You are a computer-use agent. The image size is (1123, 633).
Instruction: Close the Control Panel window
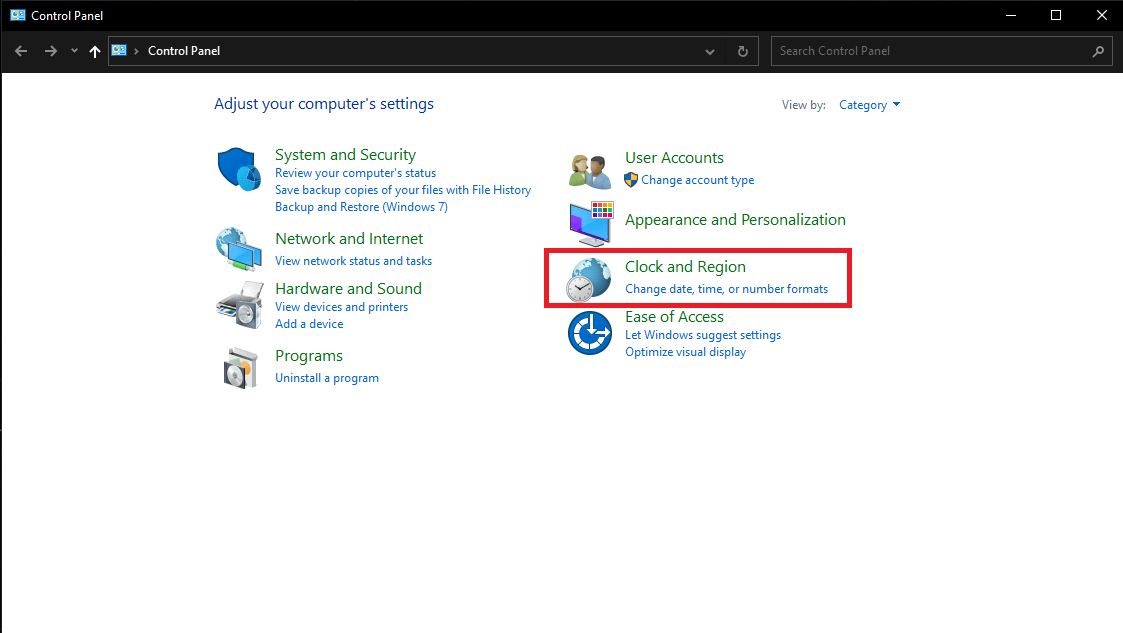click(1102, 15)
